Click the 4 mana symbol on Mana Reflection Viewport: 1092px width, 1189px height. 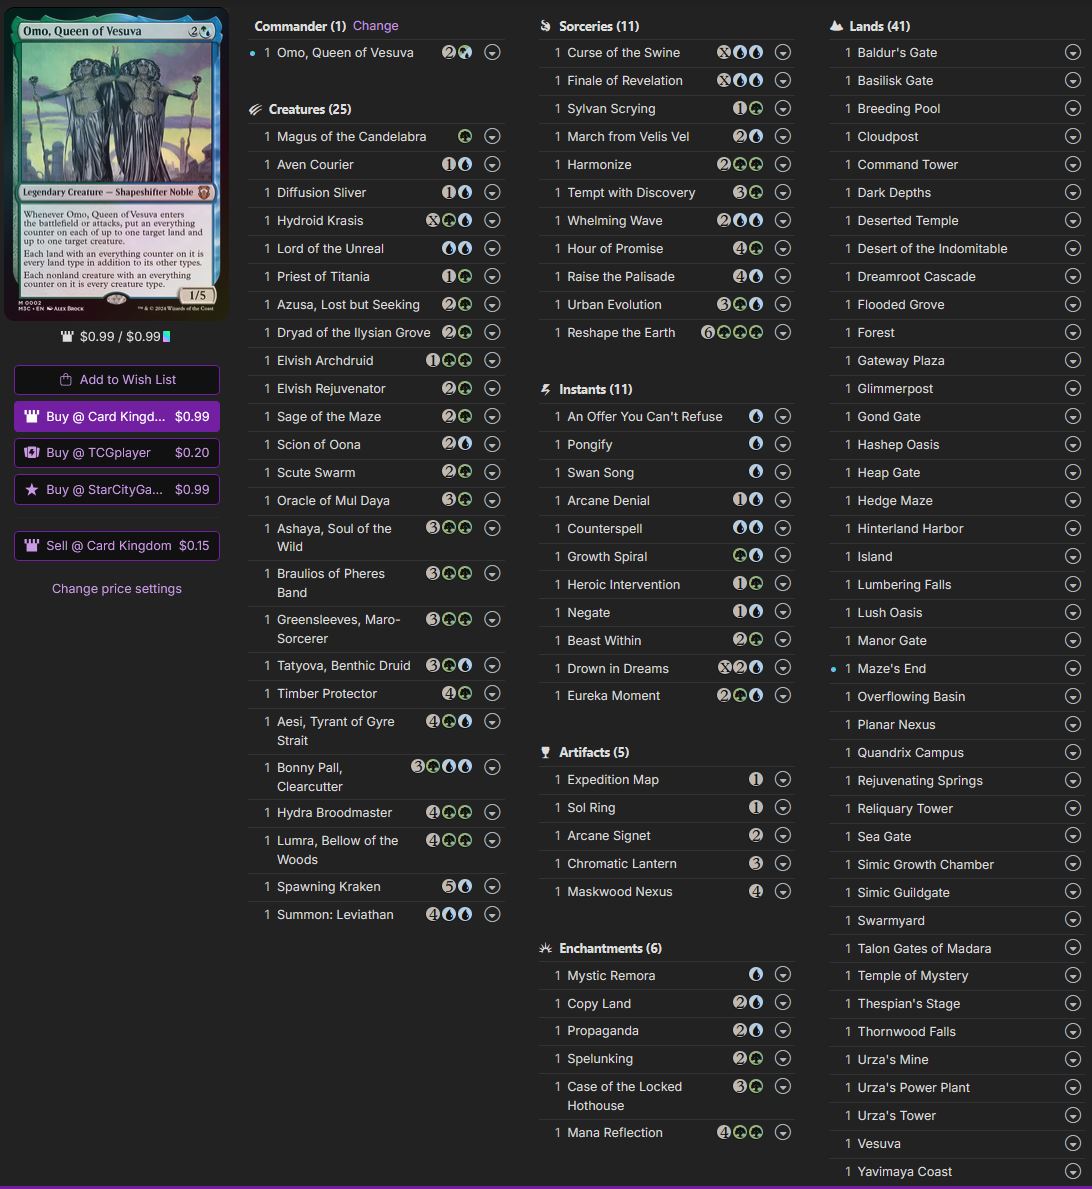(724, 1132)
